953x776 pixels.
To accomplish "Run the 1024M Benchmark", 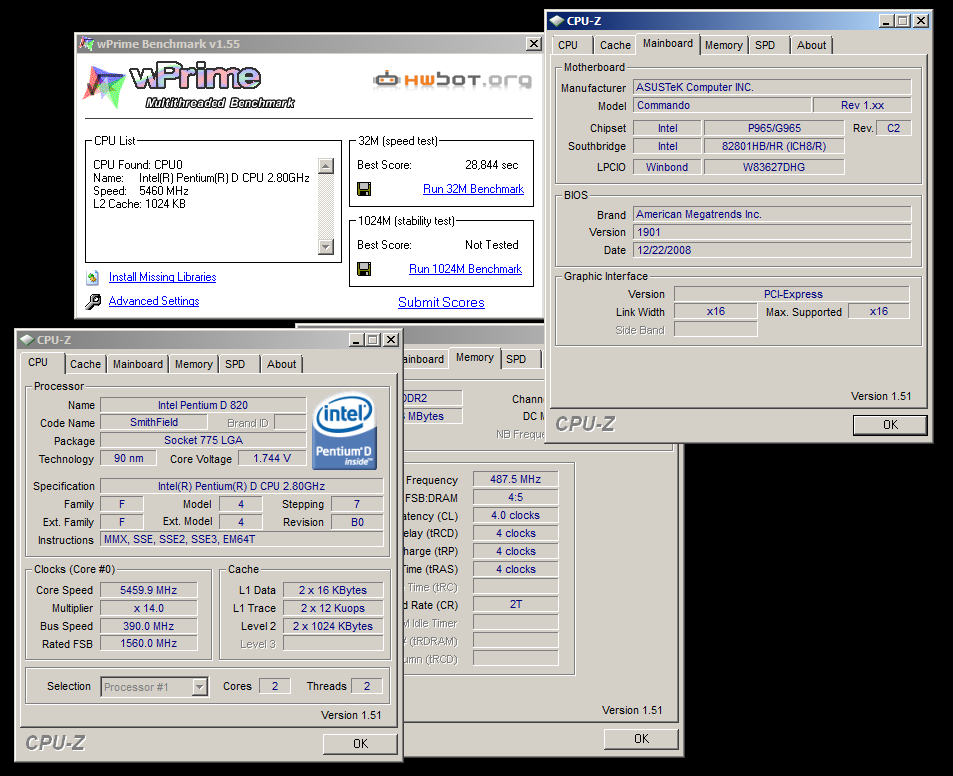I will (465, 269).
